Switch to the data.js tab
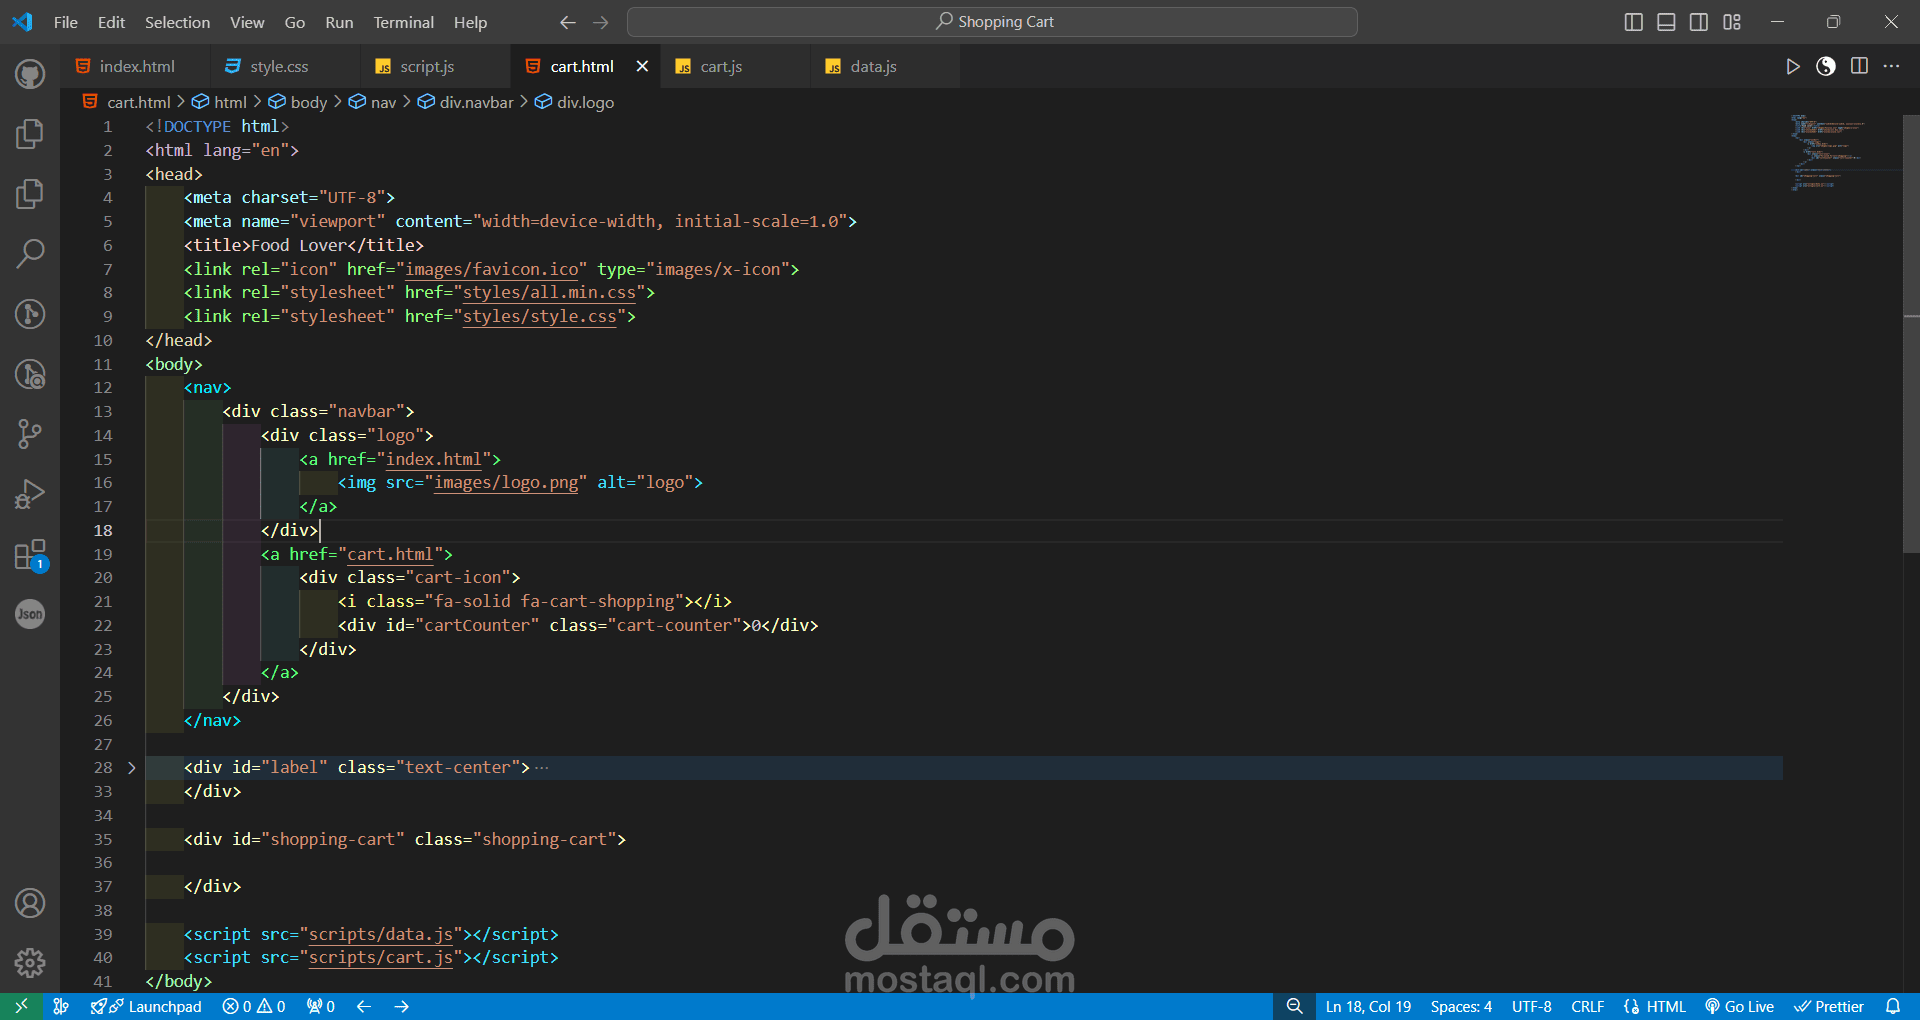This screenshot has width=1920, height=1020. click(x=885, y=66)
